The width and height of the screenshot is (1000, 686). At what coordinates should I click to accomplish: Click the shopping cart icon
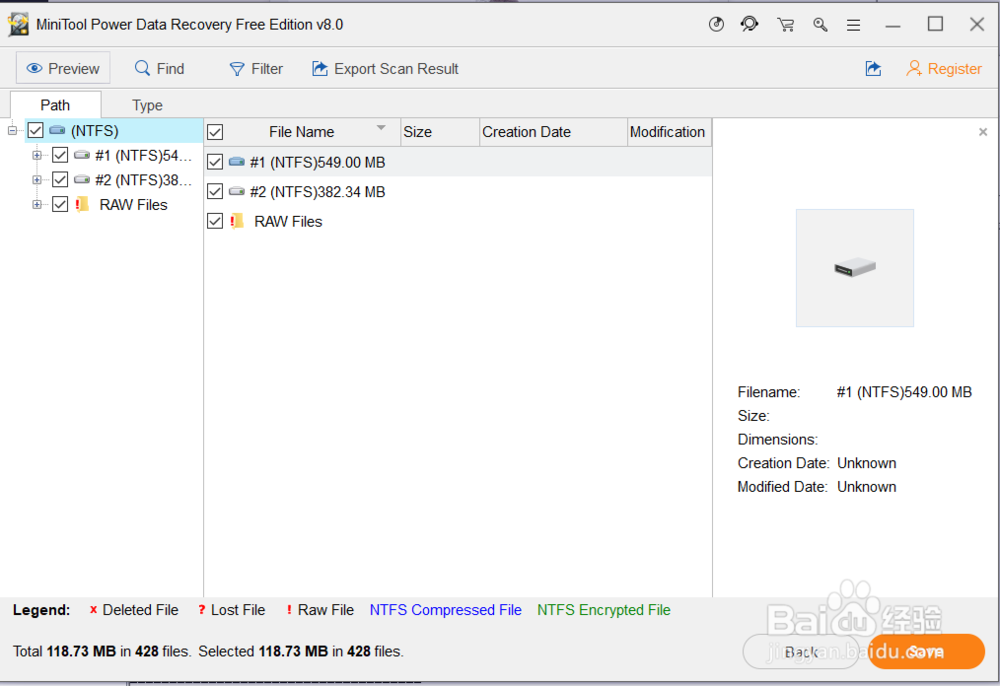tap(786, 25)
